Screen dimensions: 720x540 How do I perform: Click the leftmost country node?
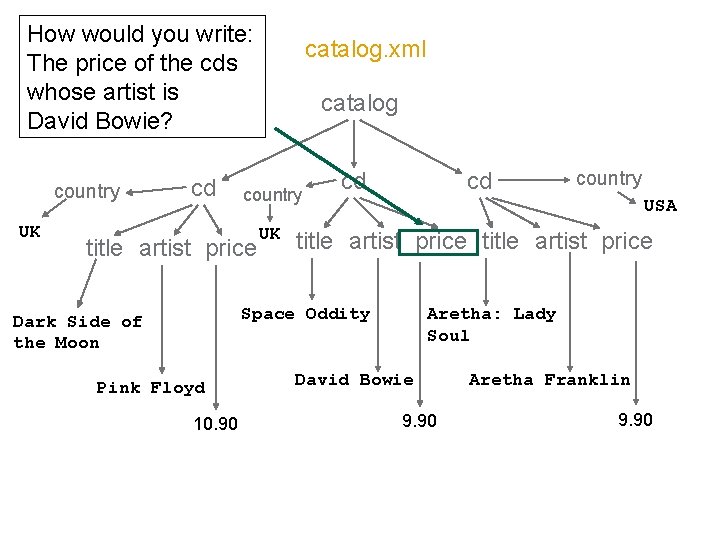pos(87,191)
